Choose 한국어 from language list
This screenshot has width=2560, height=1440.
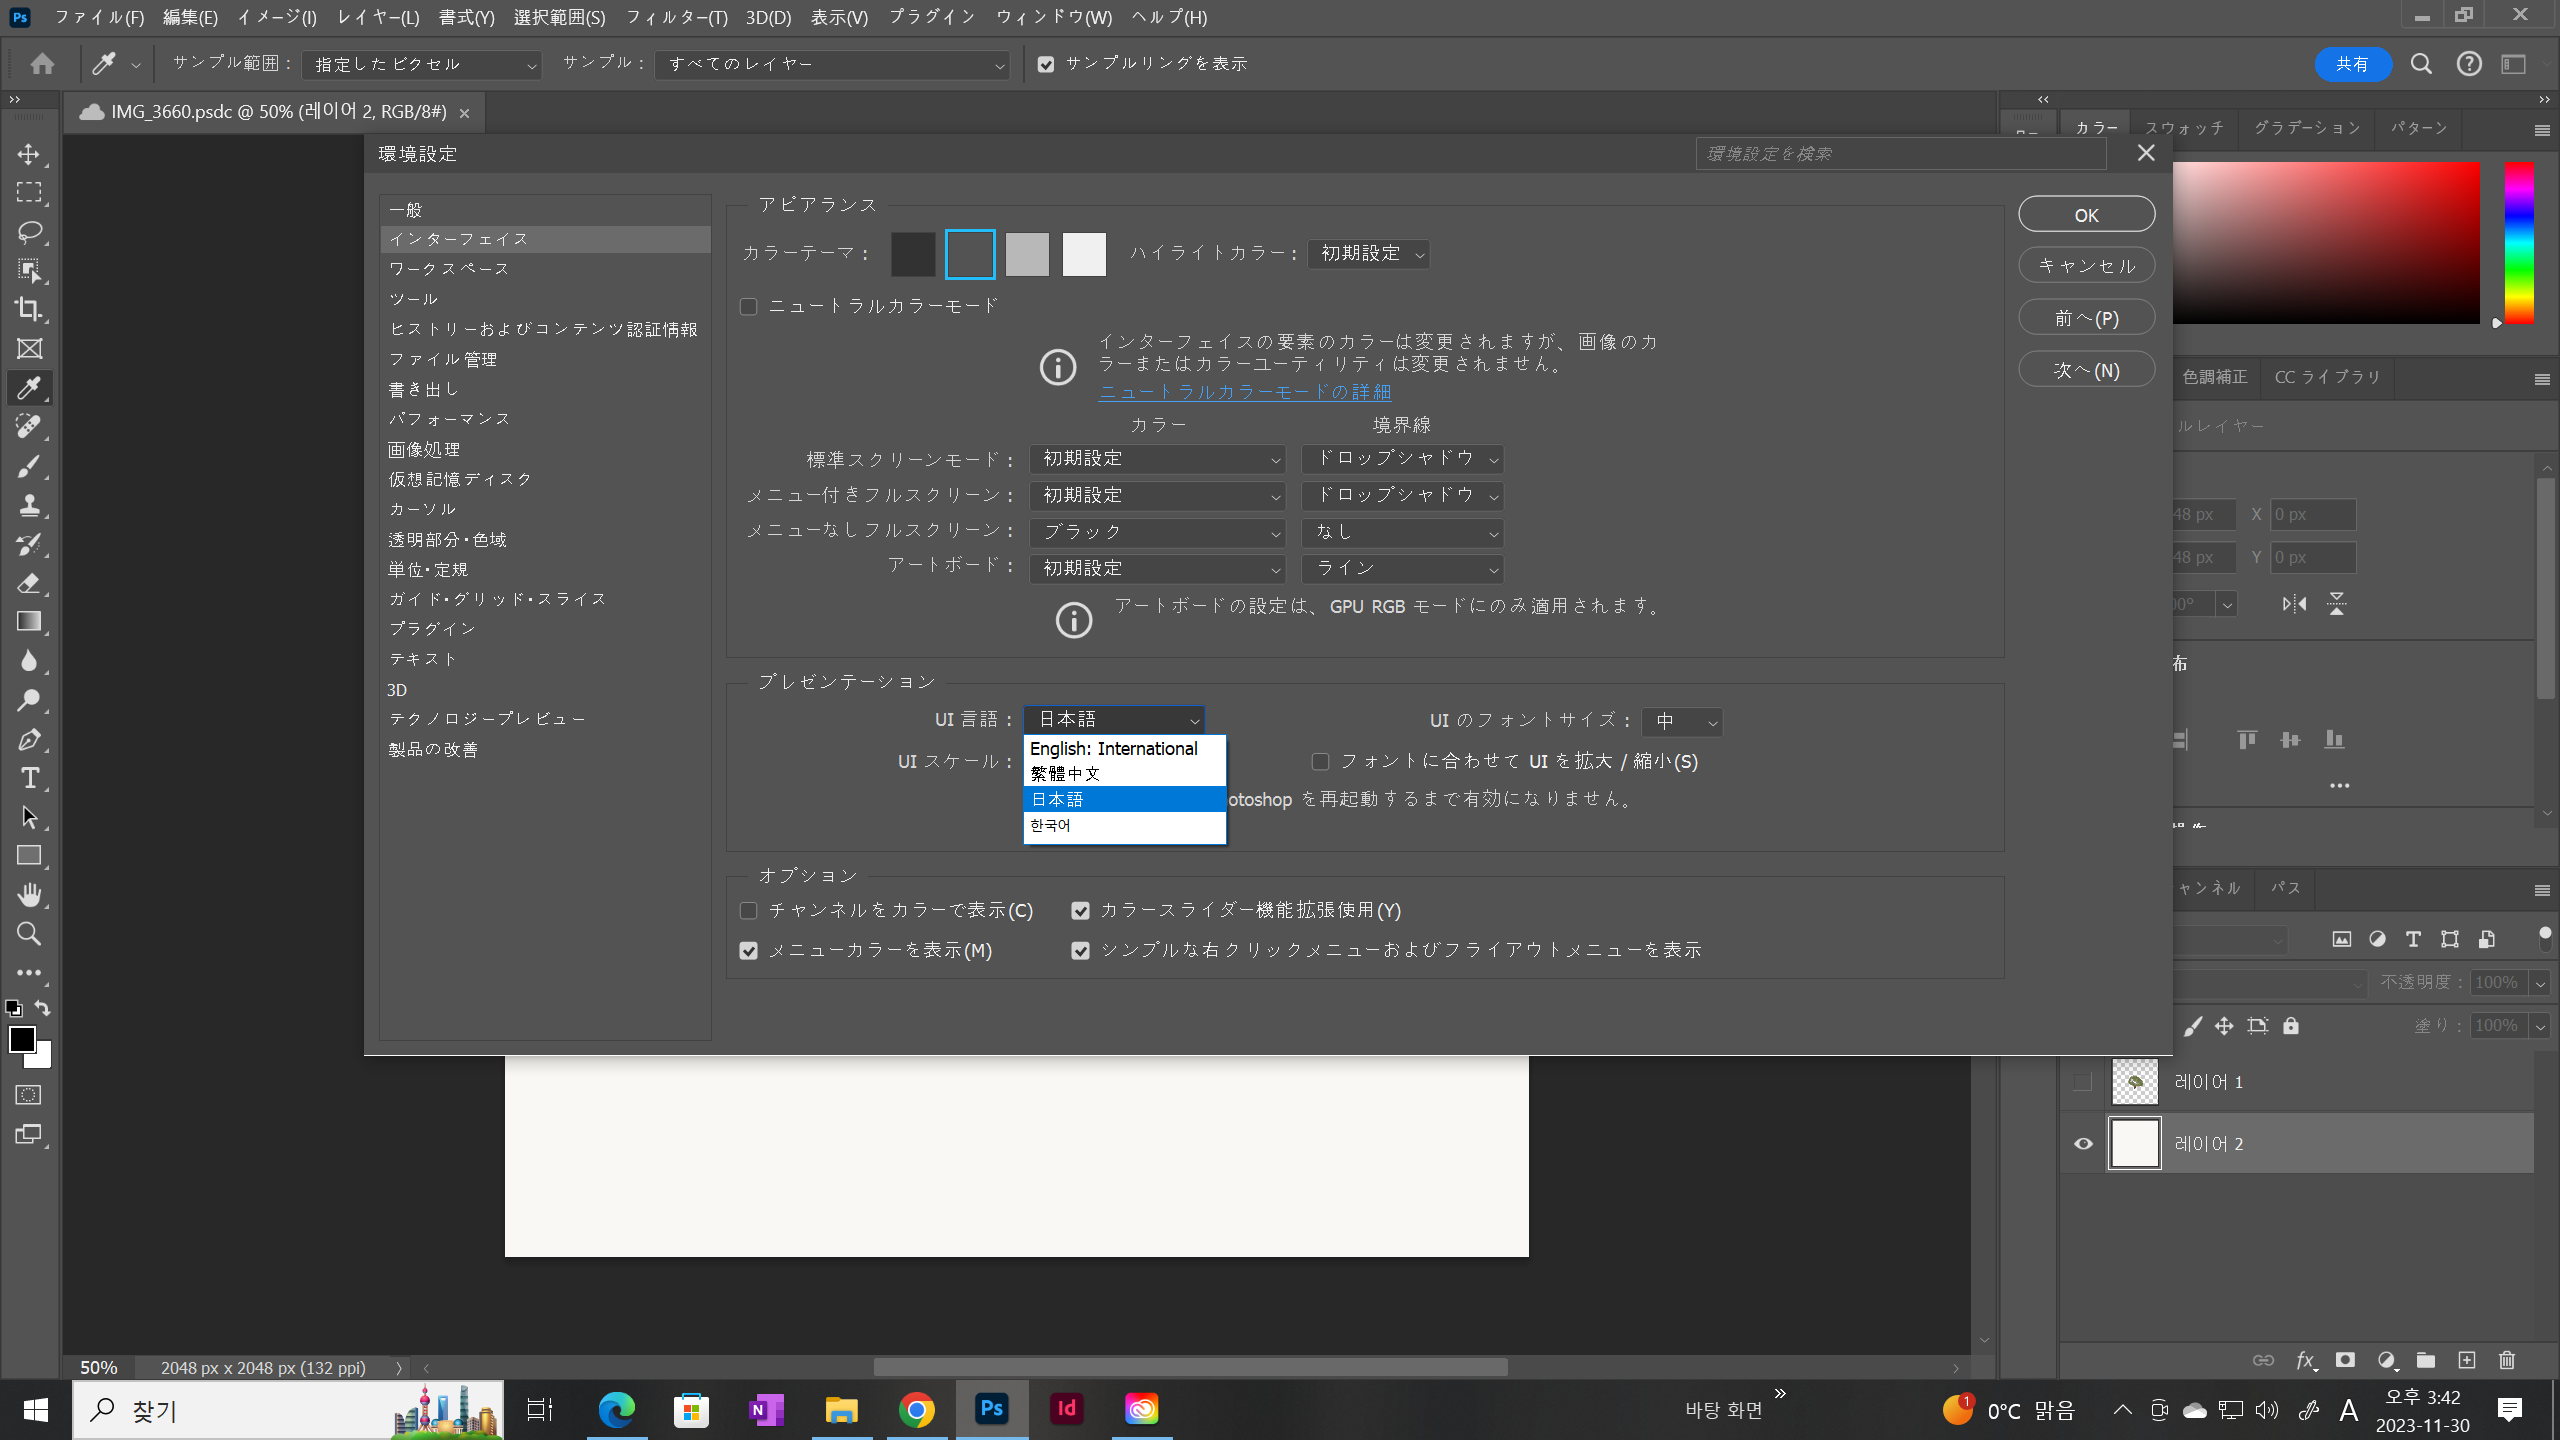(x=1124, y=825)
